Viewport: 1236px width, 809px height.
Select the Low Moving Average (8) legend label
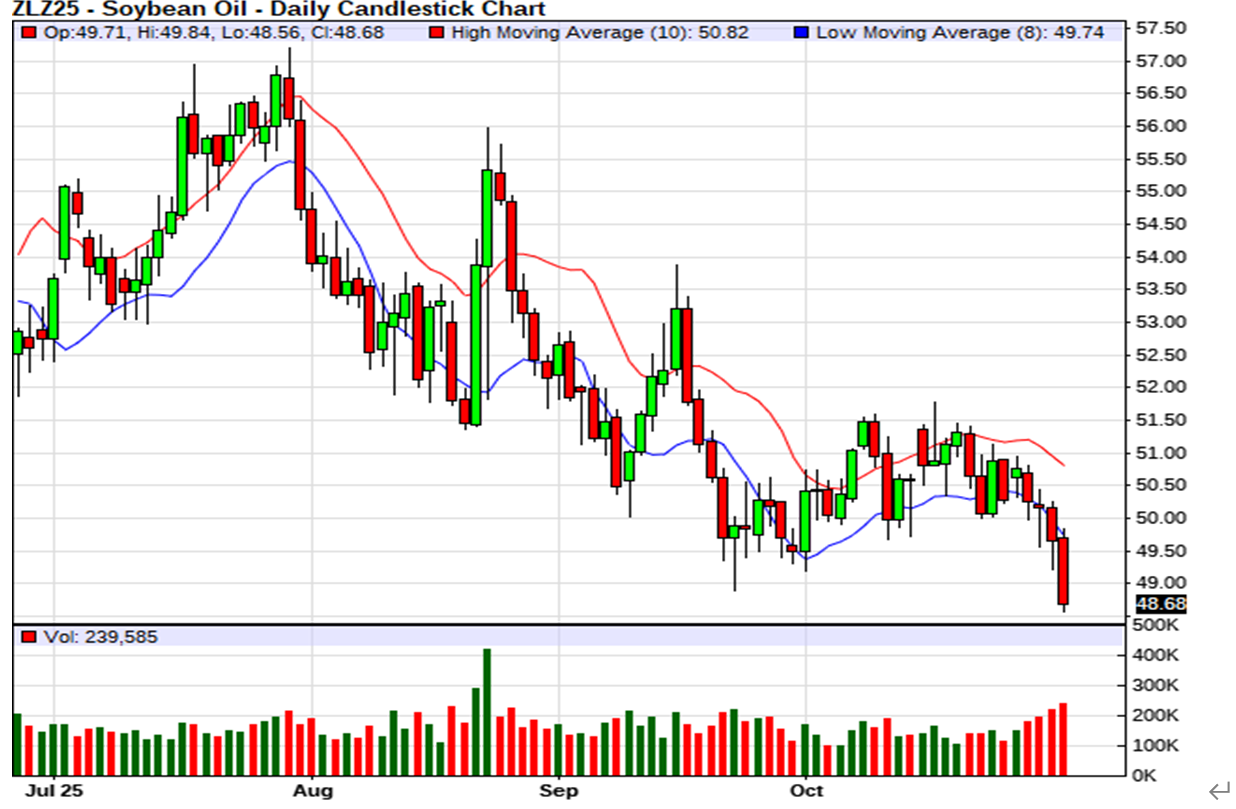(x=960, y=33)
